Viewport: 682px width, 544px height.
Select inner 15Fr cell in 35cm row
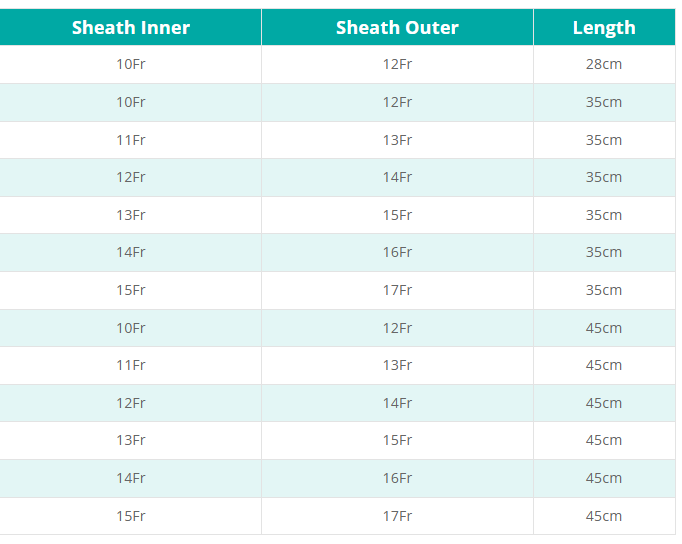[131, 290]
